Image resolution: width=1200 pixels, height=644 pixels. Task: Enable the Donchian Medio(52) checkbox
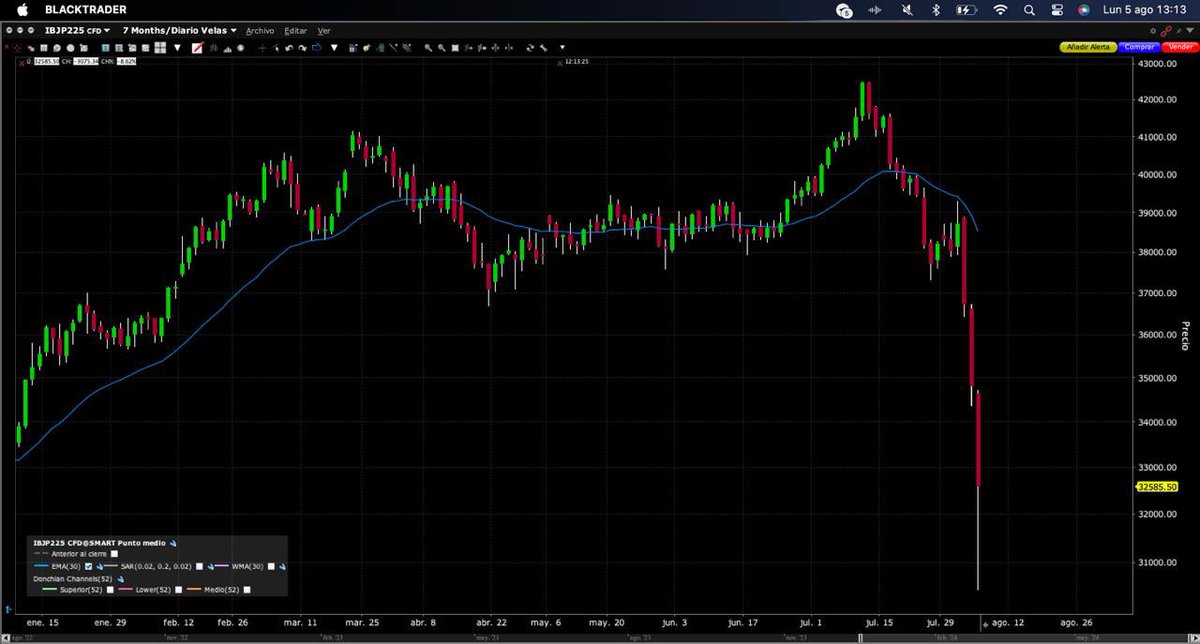click(x=247, y=590)
